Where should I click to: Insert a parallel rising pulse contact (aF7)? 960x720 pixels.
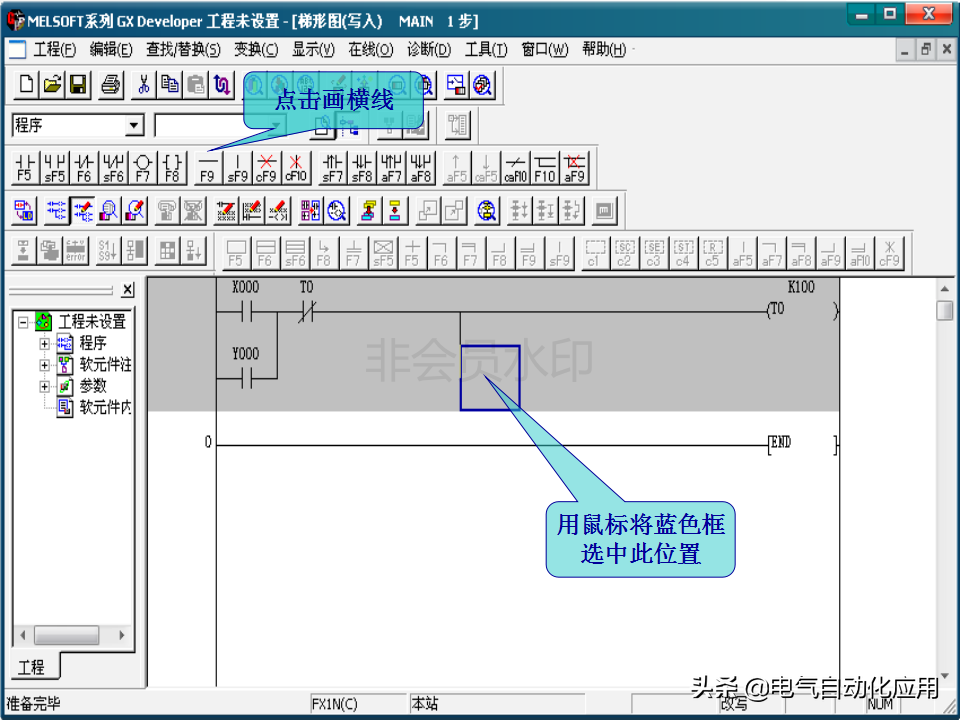pos(391,168)
